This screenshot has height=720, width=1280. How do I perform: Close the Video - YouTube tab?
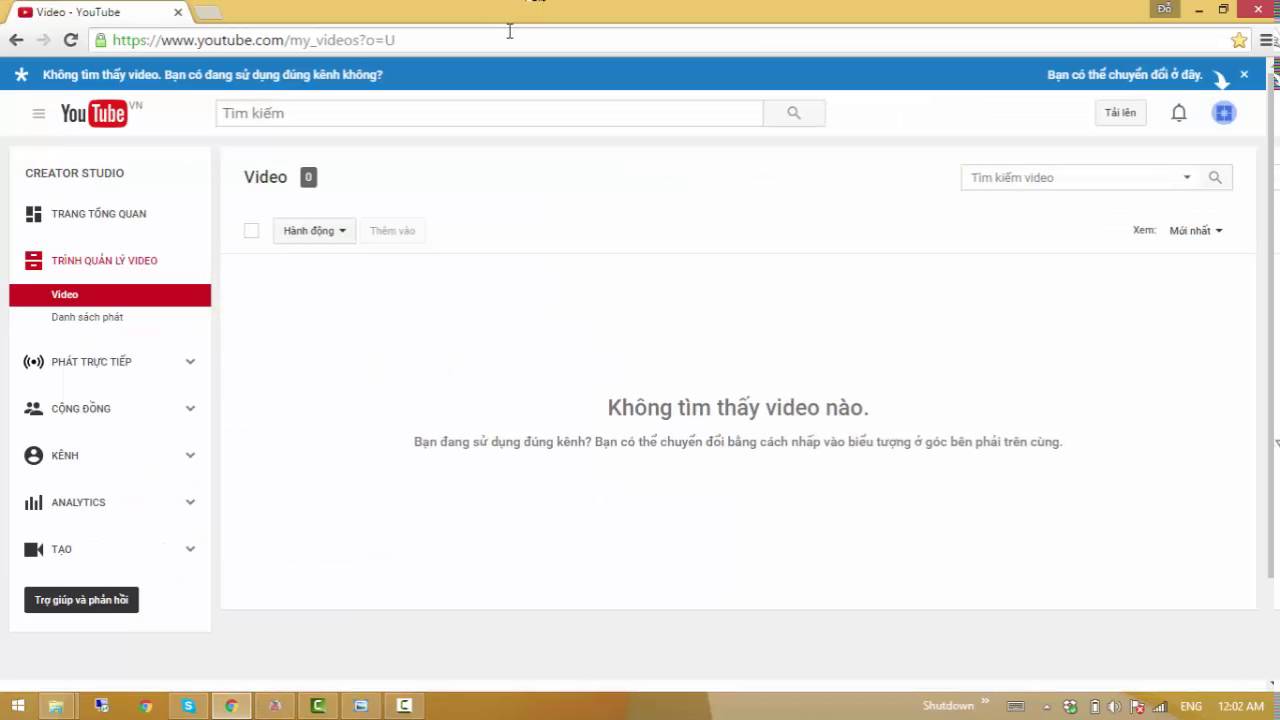178,12
